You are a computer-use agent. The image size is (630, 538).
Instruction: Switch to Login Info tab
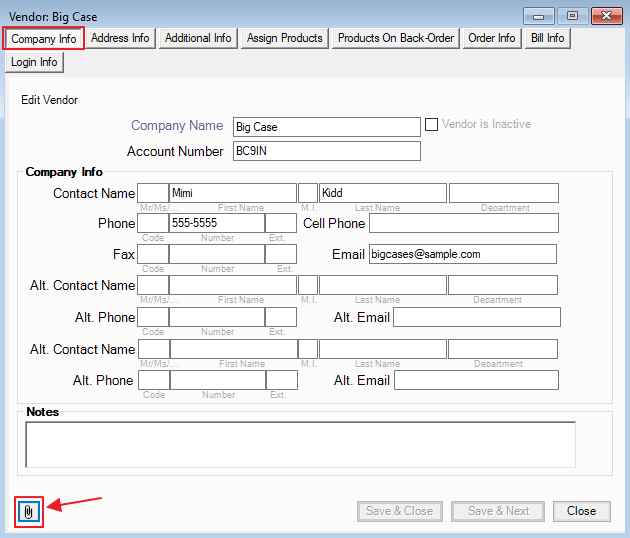(x=34, y=62)
